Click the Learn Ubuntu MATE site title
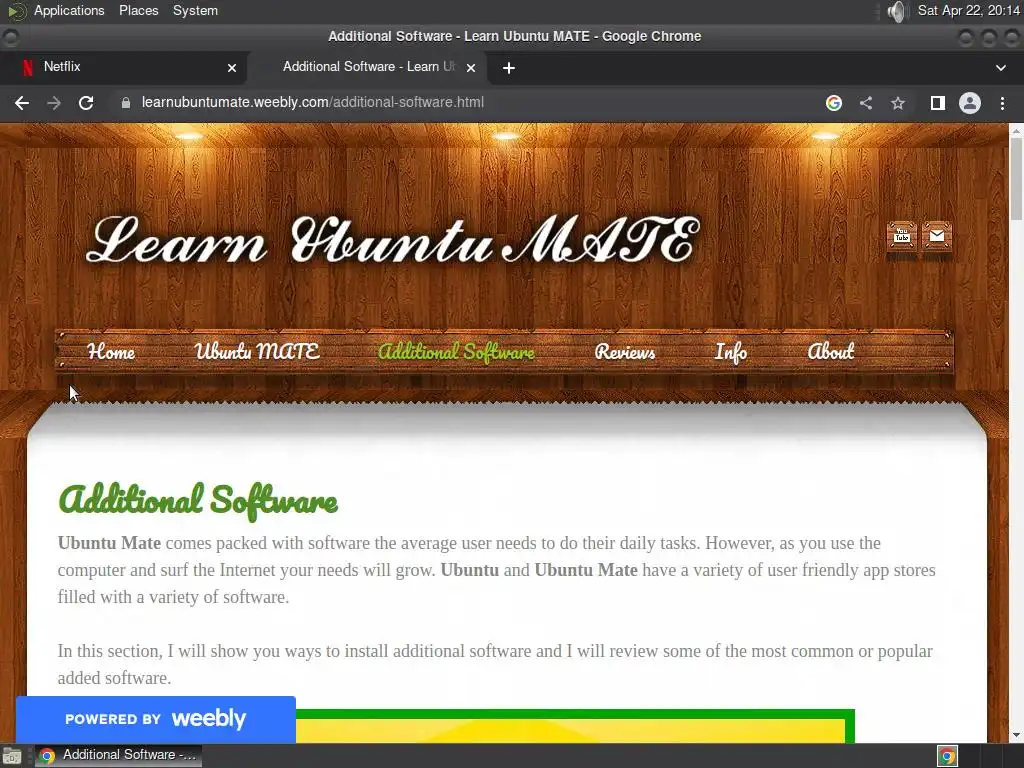This screenshot has width=1024, height=768. pyautogui.click(x=393, y=240)
